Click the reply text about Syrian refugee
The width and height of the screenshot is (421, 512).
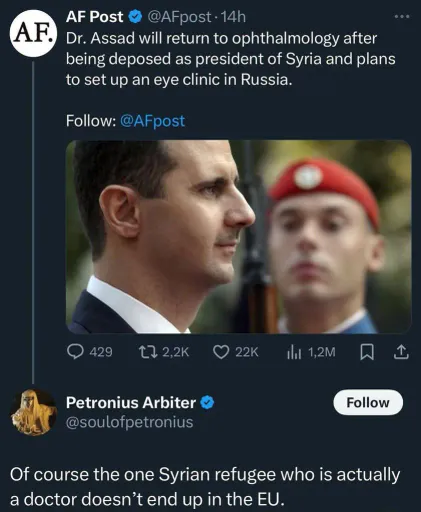205,487
